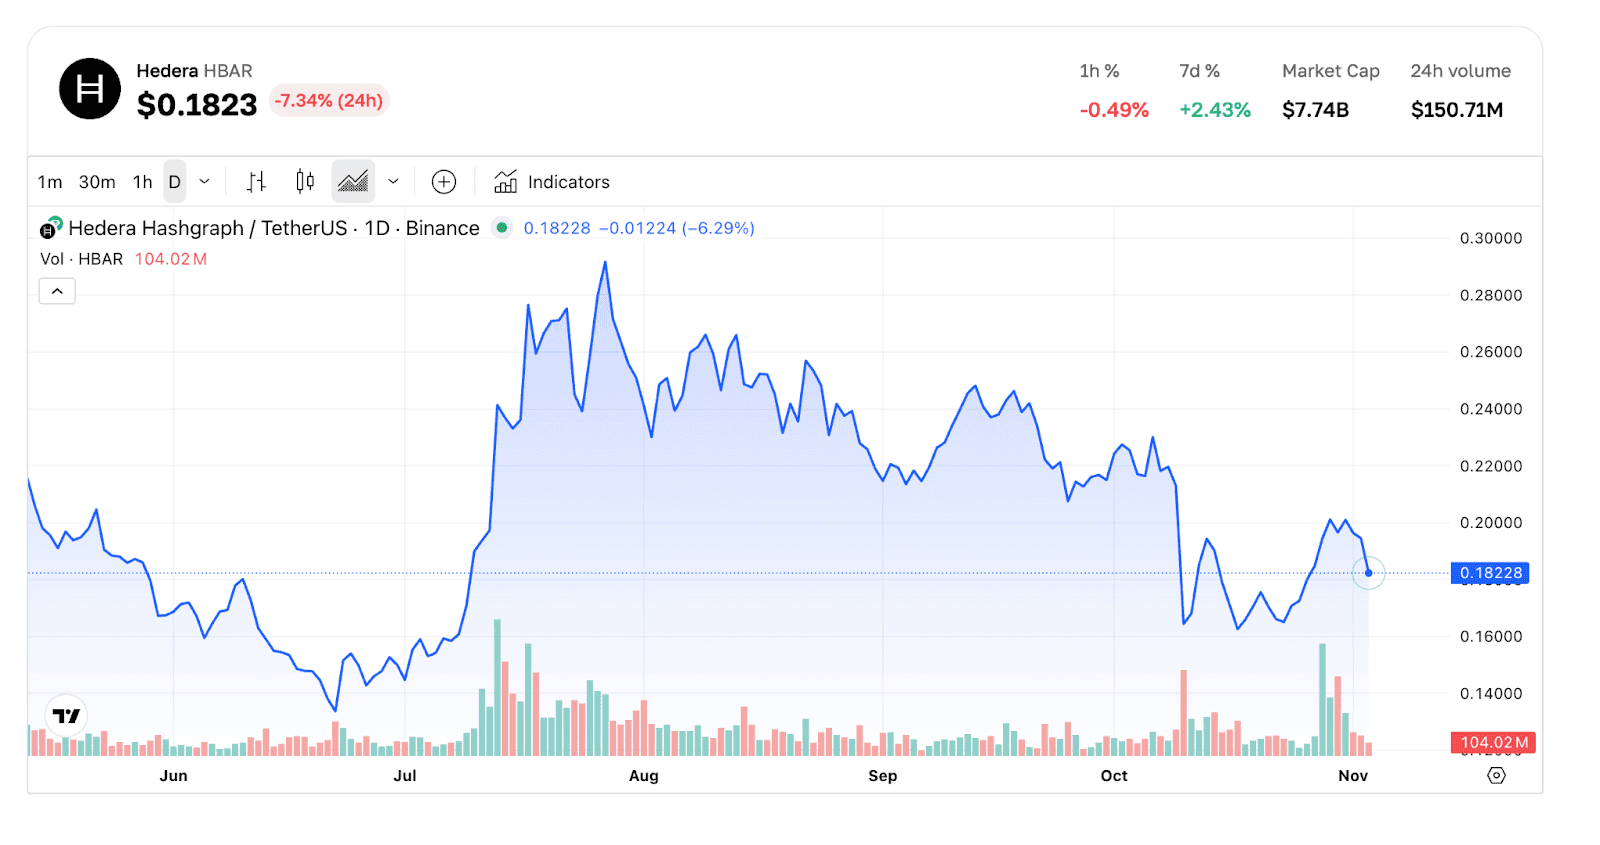Click the red 104.02M volume axis label
The image size is (1600, 845).
pyautogui.click(x=1493, y=742)
